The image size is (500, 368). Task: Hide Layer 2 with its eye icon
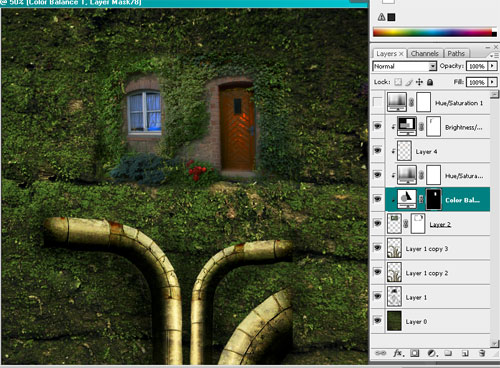(x=377, y=223)
